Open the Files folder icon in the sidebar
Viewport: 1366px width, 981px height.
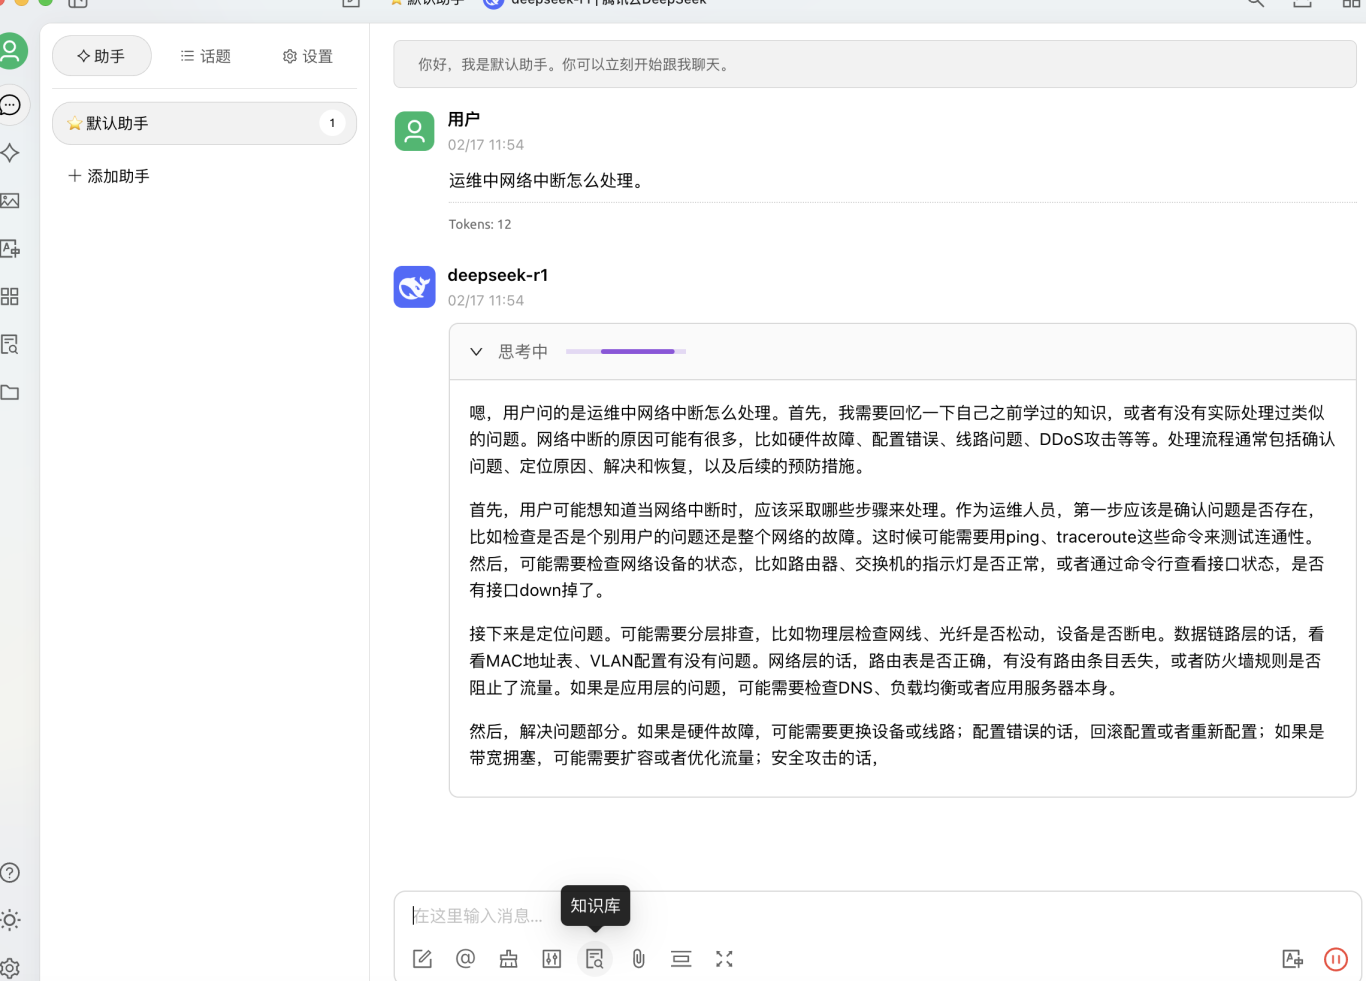pos(11,392)
